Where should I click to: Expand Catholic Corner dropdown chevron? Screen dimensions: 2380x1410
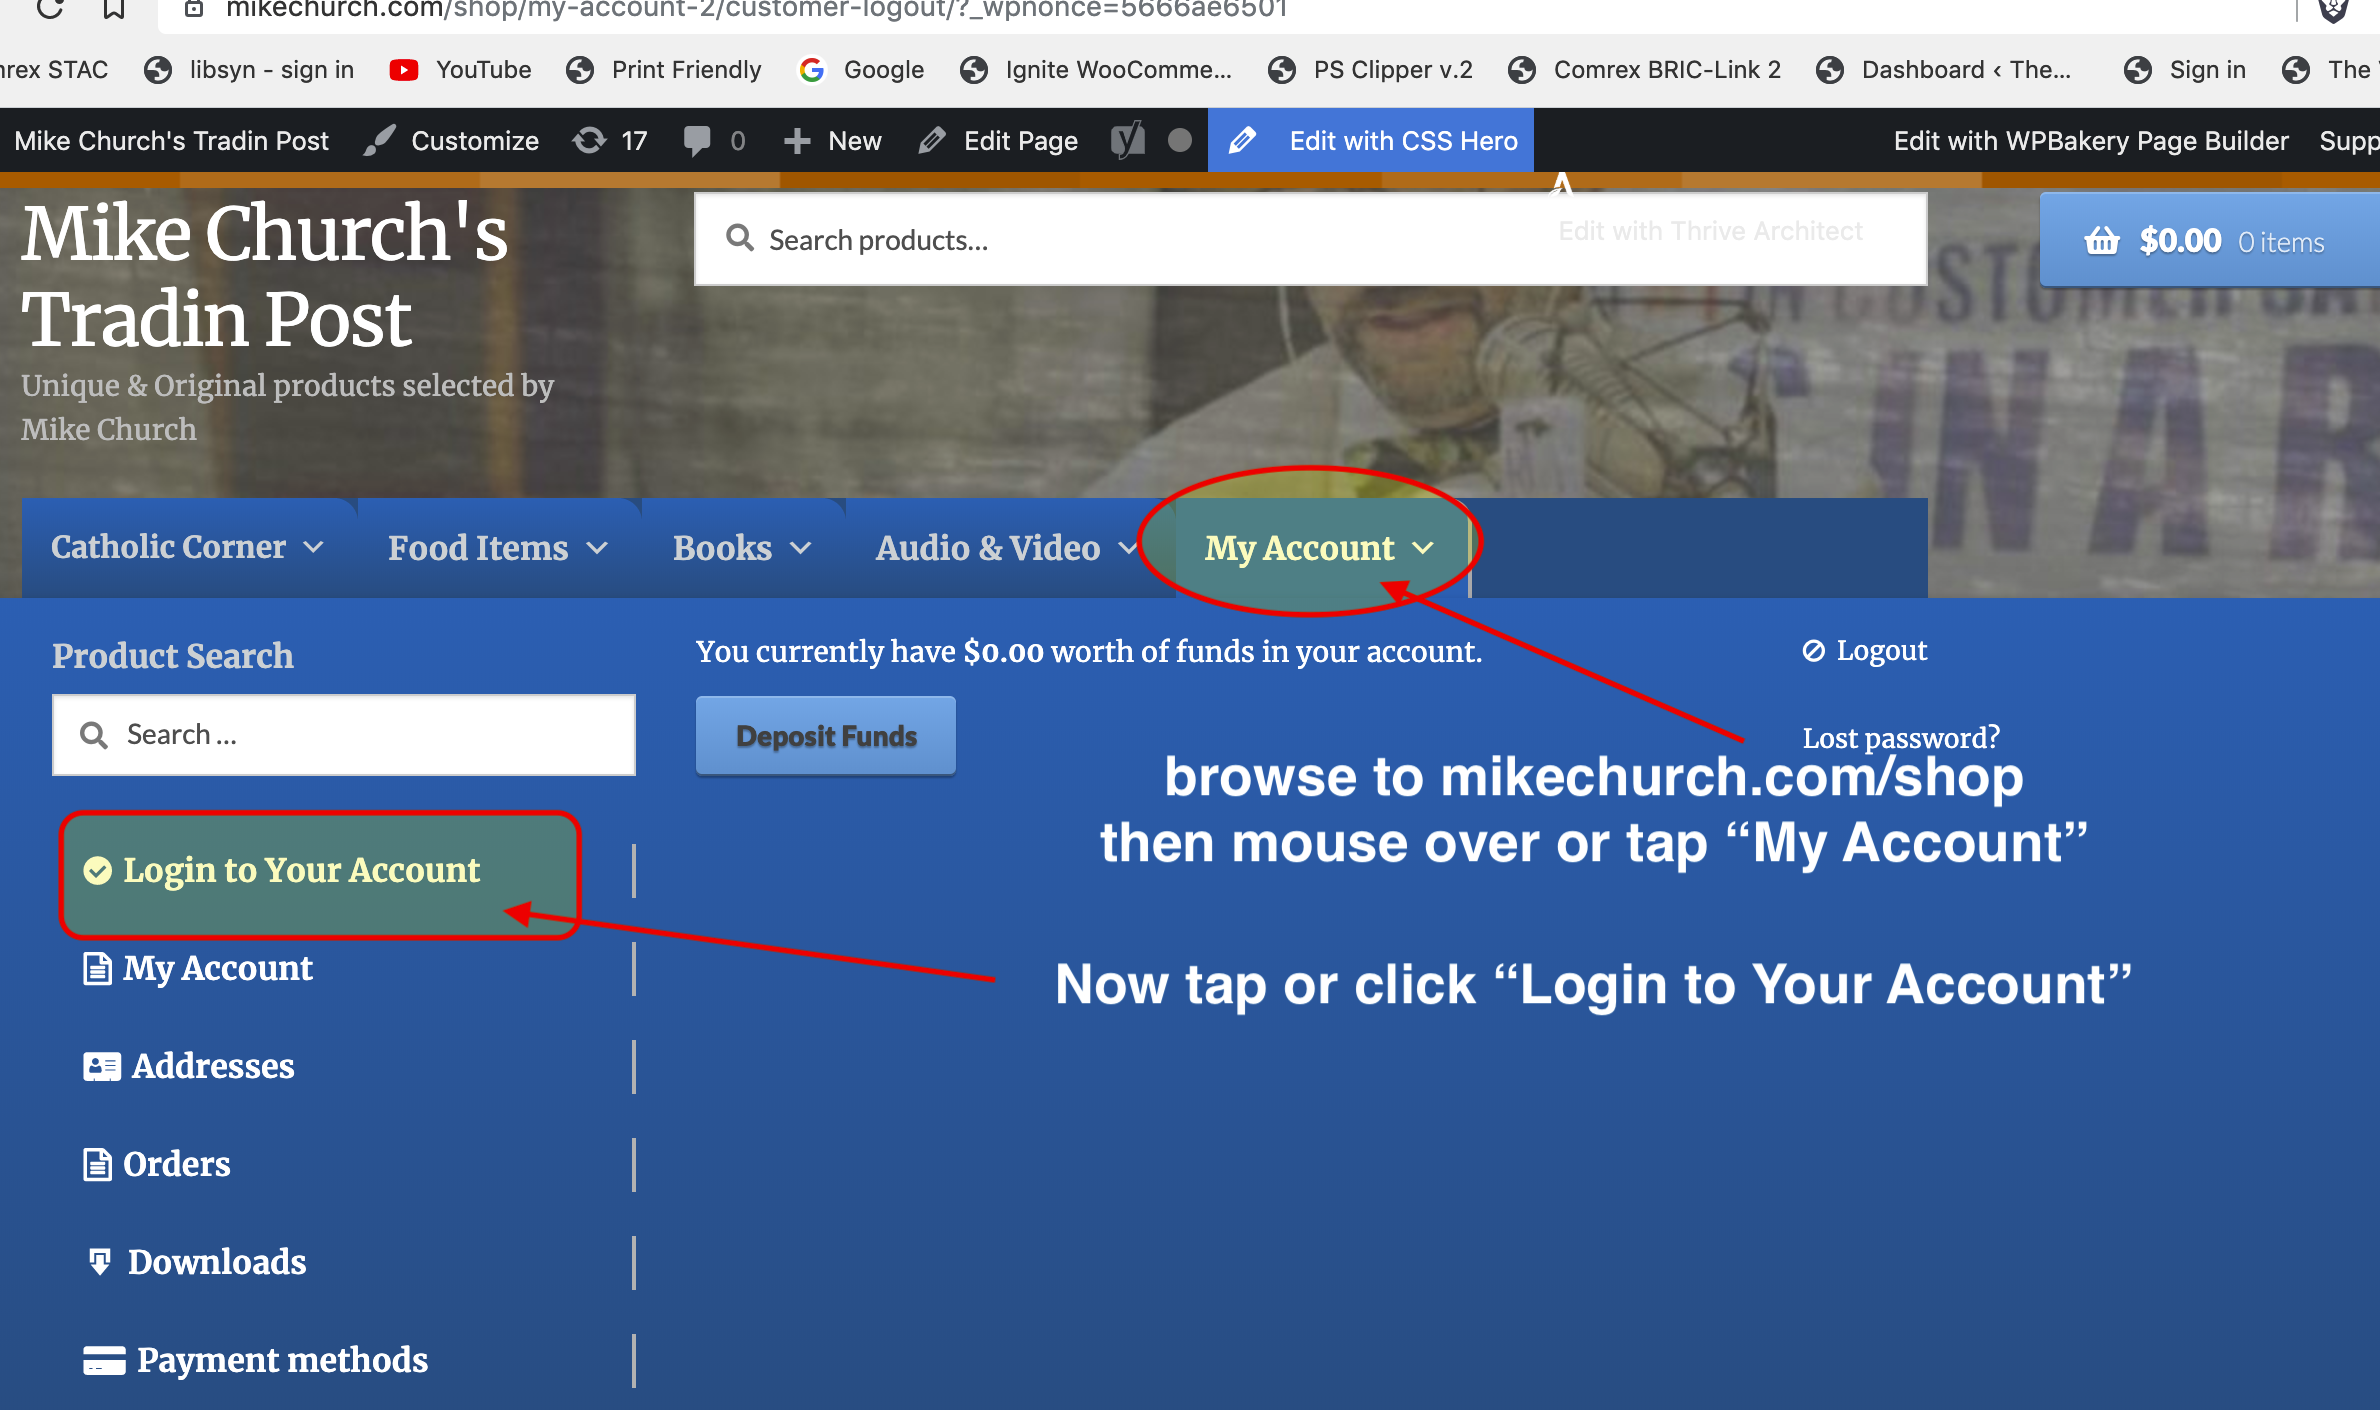click(x=314, y=548)
